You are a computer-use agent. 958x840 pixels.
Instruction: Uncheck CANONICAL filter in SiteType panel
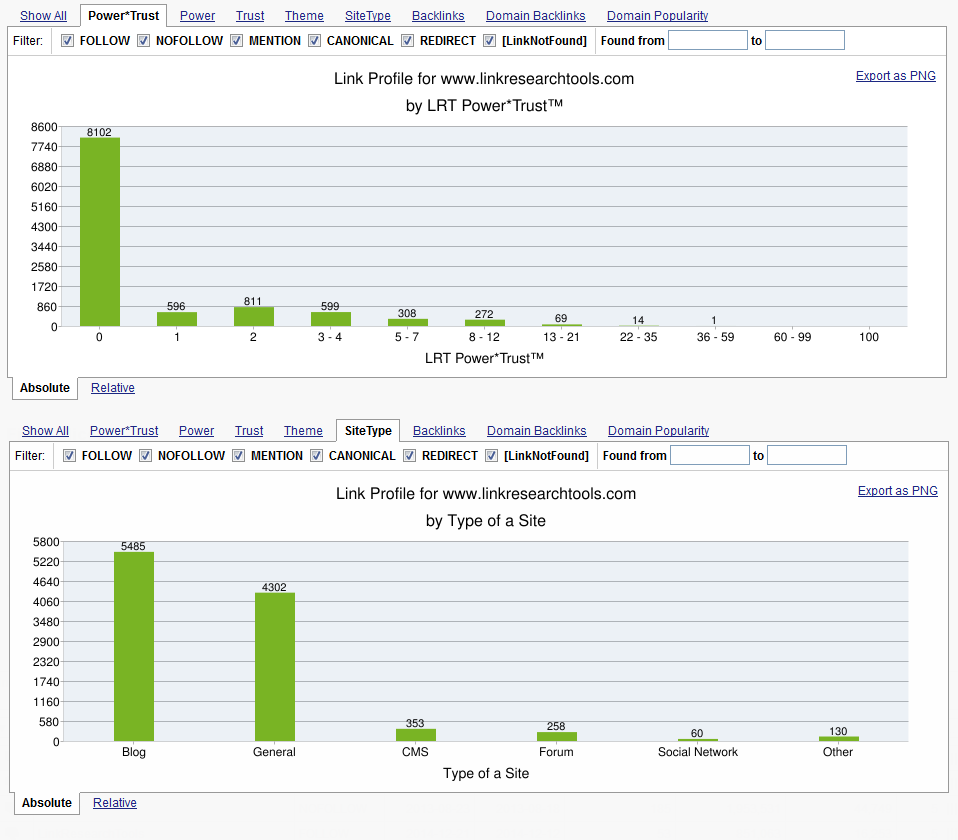[316, 456]
